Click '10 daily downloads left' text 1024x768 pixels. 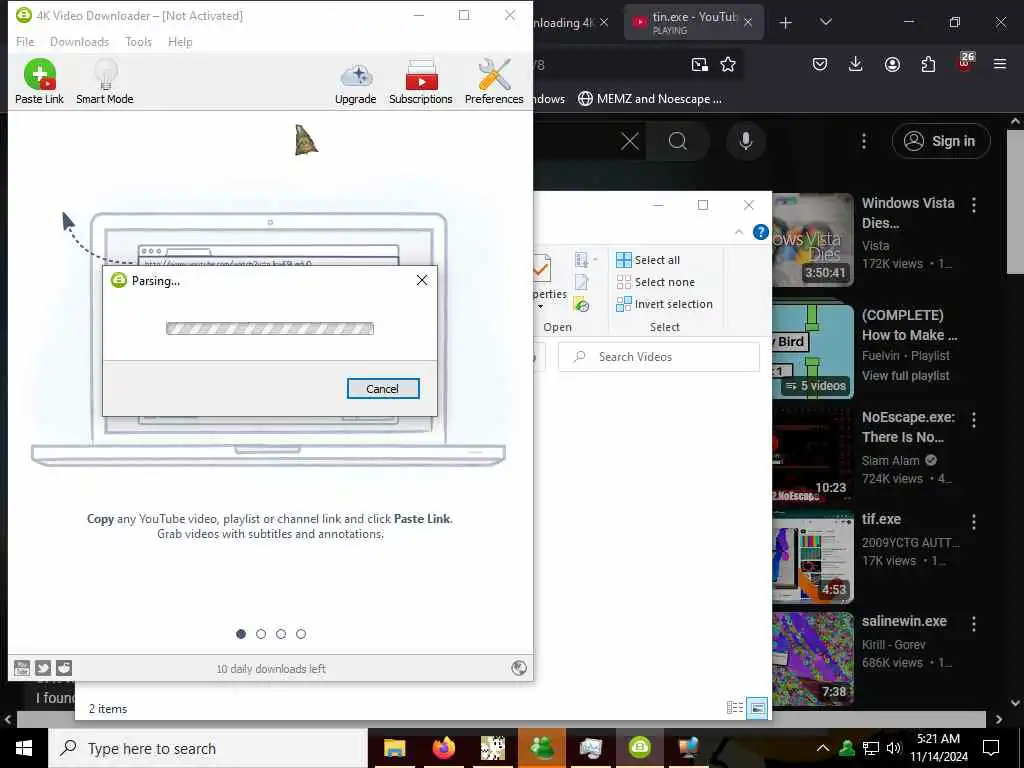[271, 669]
